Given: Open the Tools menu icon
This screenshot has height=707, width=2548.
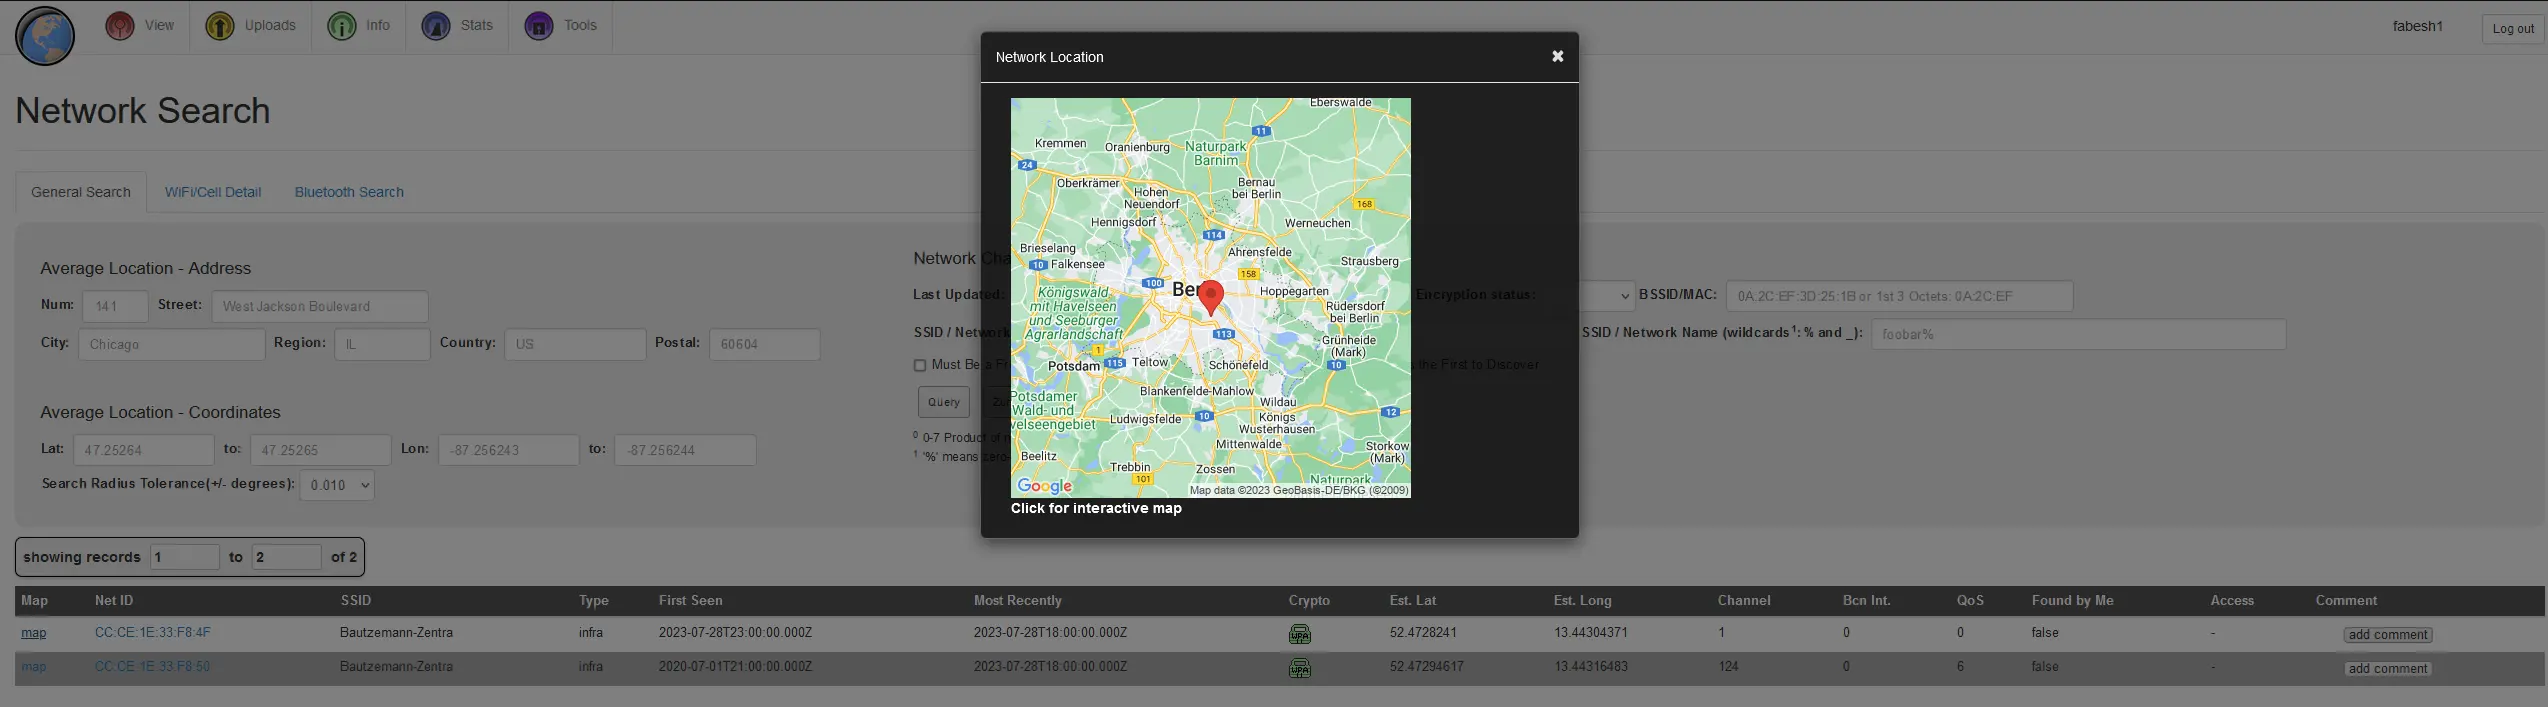Looking at the screenshot, I should [x=539, y=26].
